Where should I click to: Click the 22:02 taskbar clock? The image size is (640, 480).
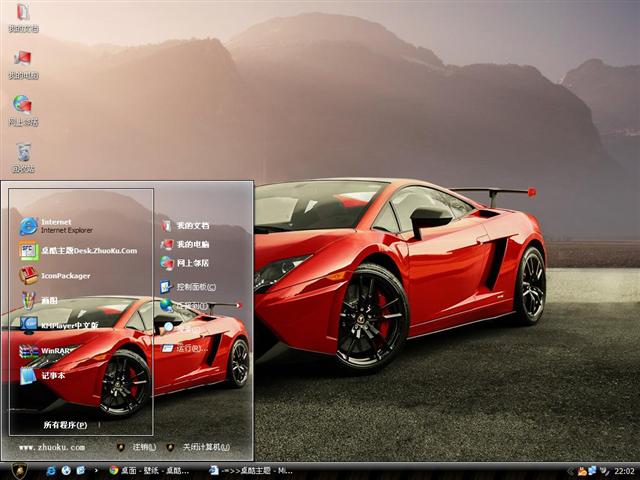pos(624,471)
